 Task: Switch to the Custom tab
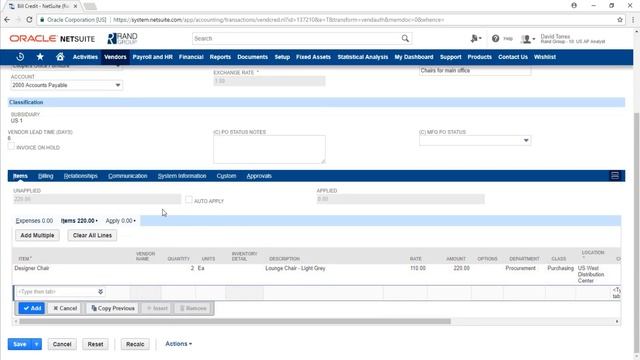point(226,176)
